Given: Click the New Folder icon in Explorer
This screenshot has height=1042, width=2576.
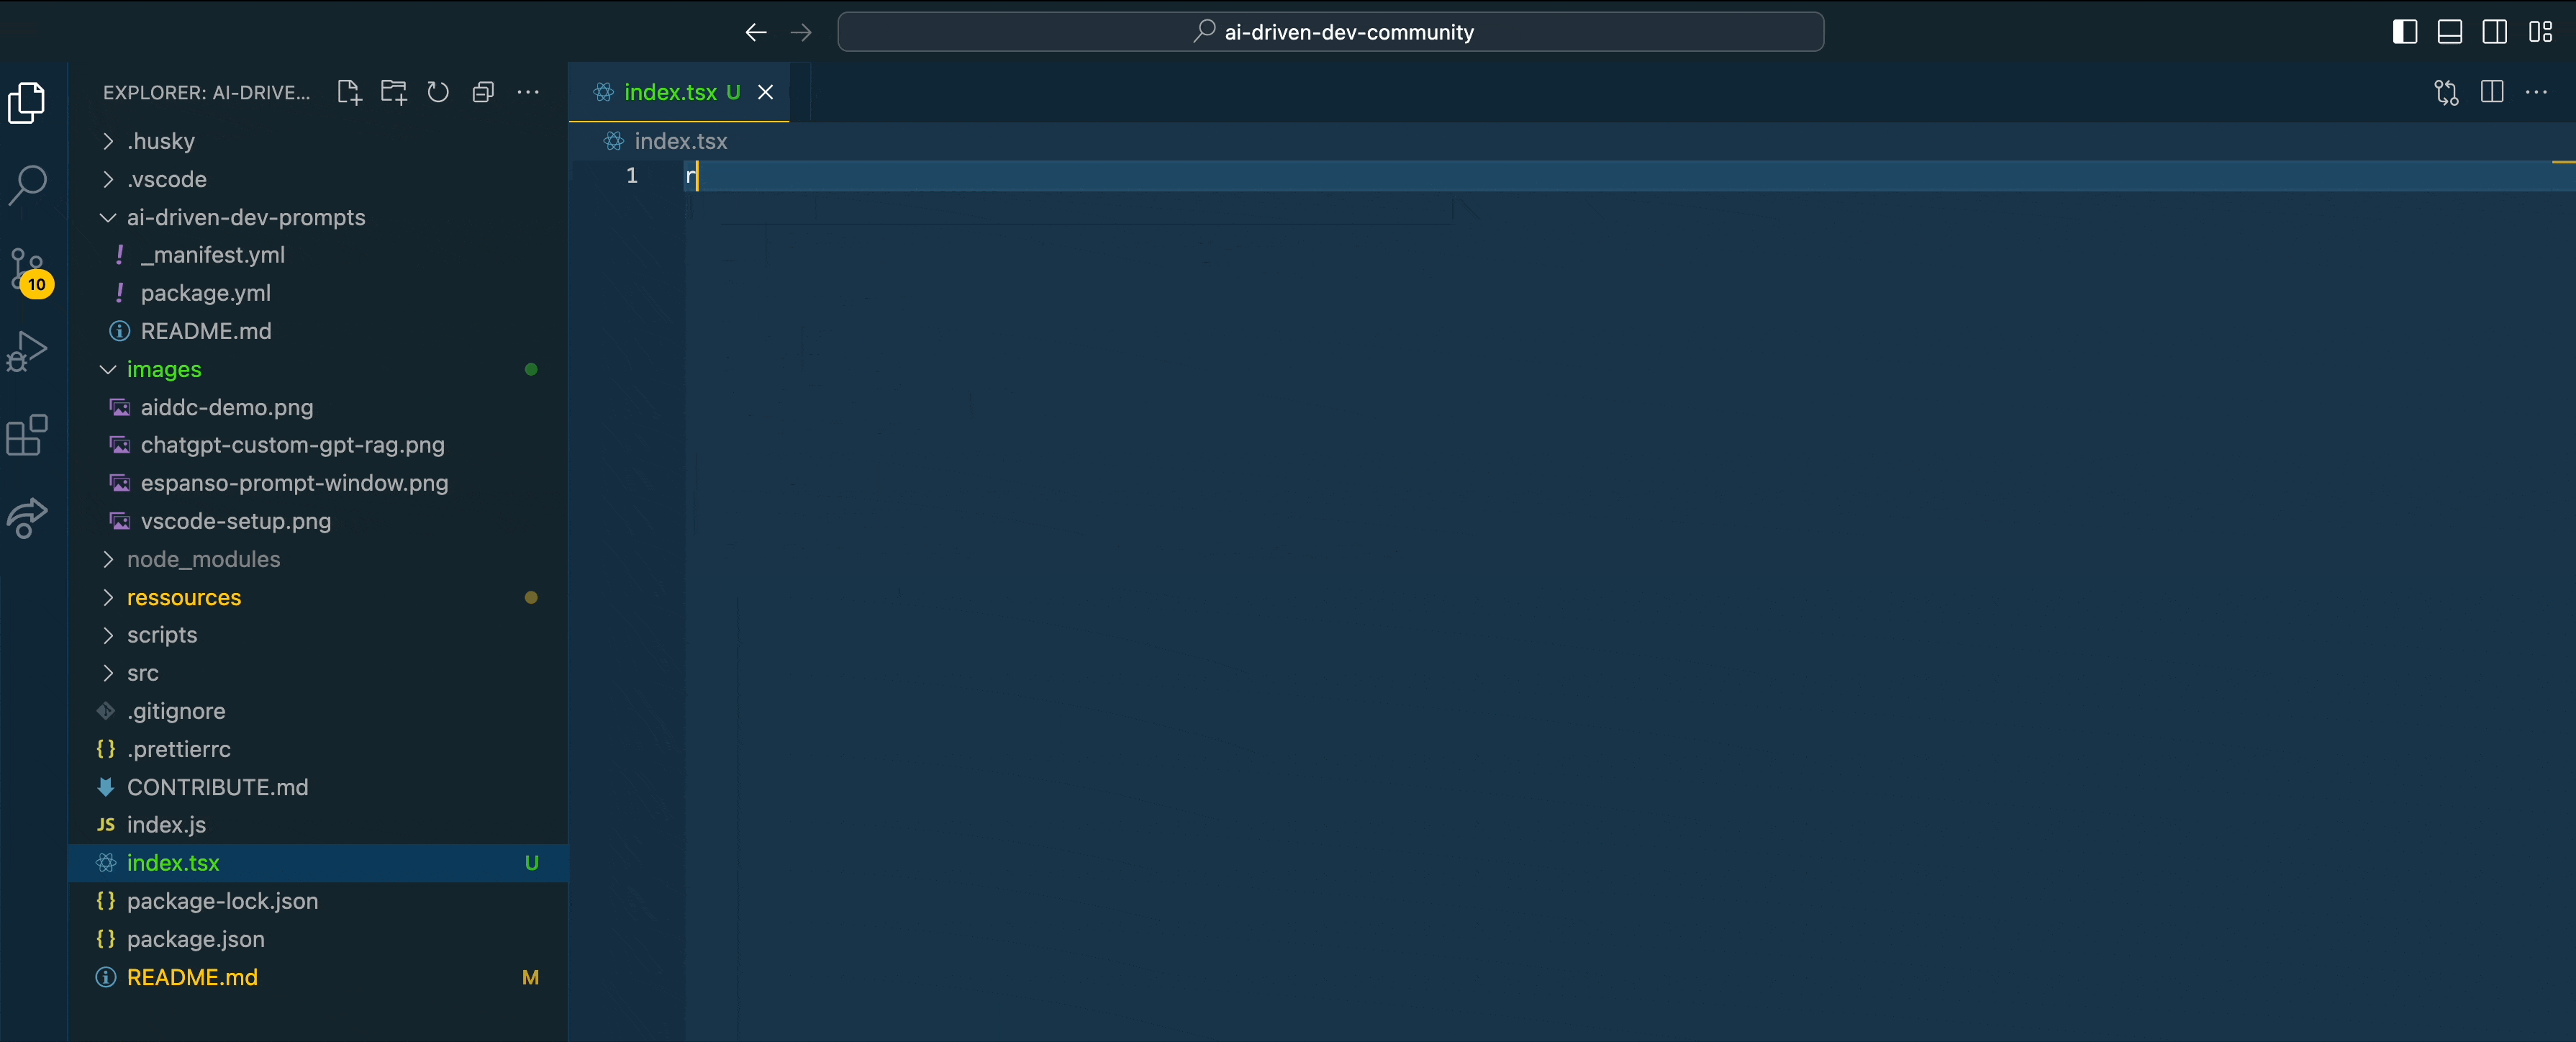Looking at the screenshot, I should coord(393,92).
